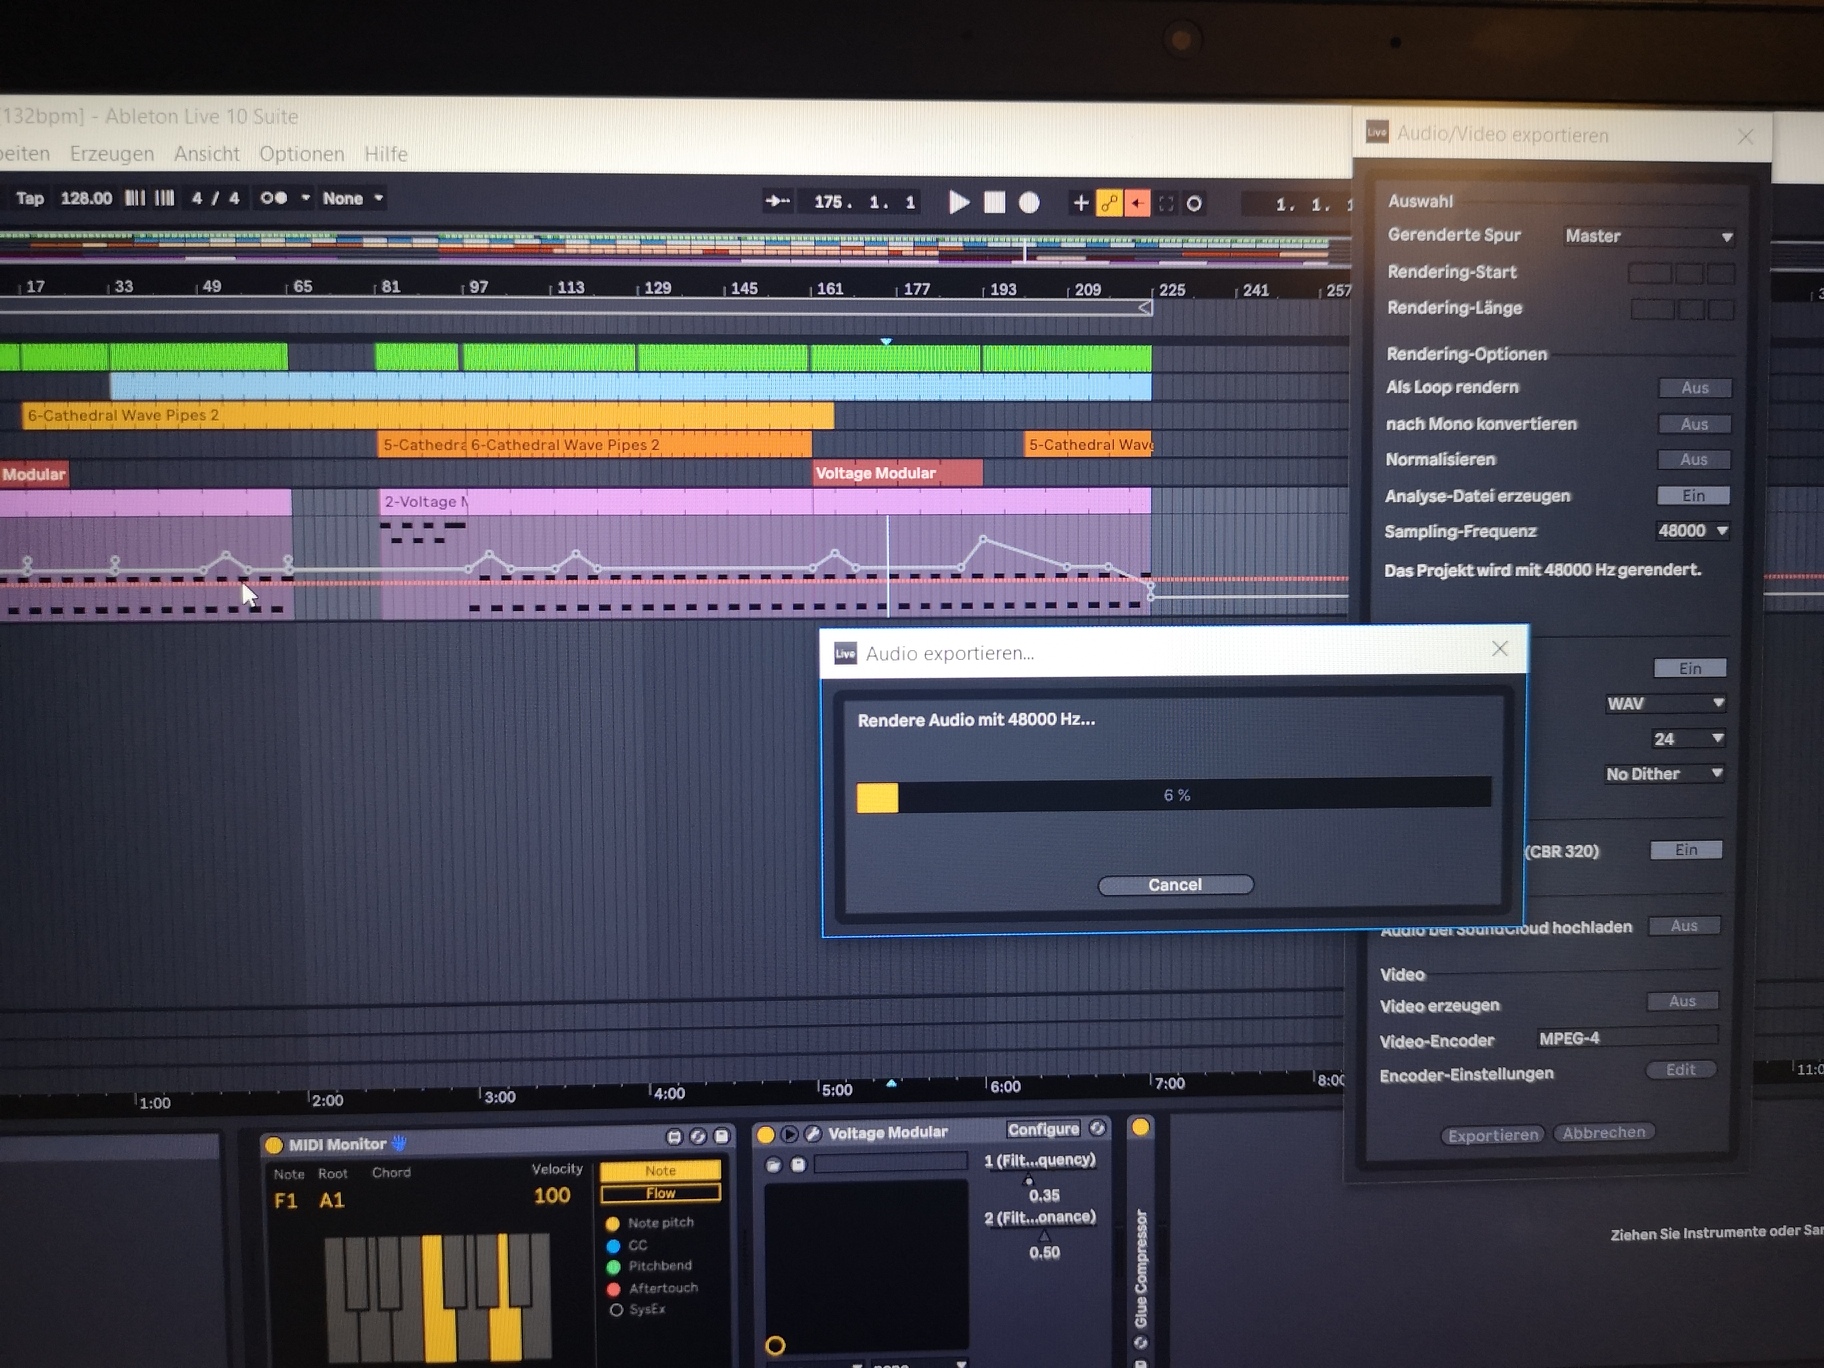Screen dimensions: 1824x1368
Task: Toggle the Note pitch yellow indicator
Action: coord(613,1224)
